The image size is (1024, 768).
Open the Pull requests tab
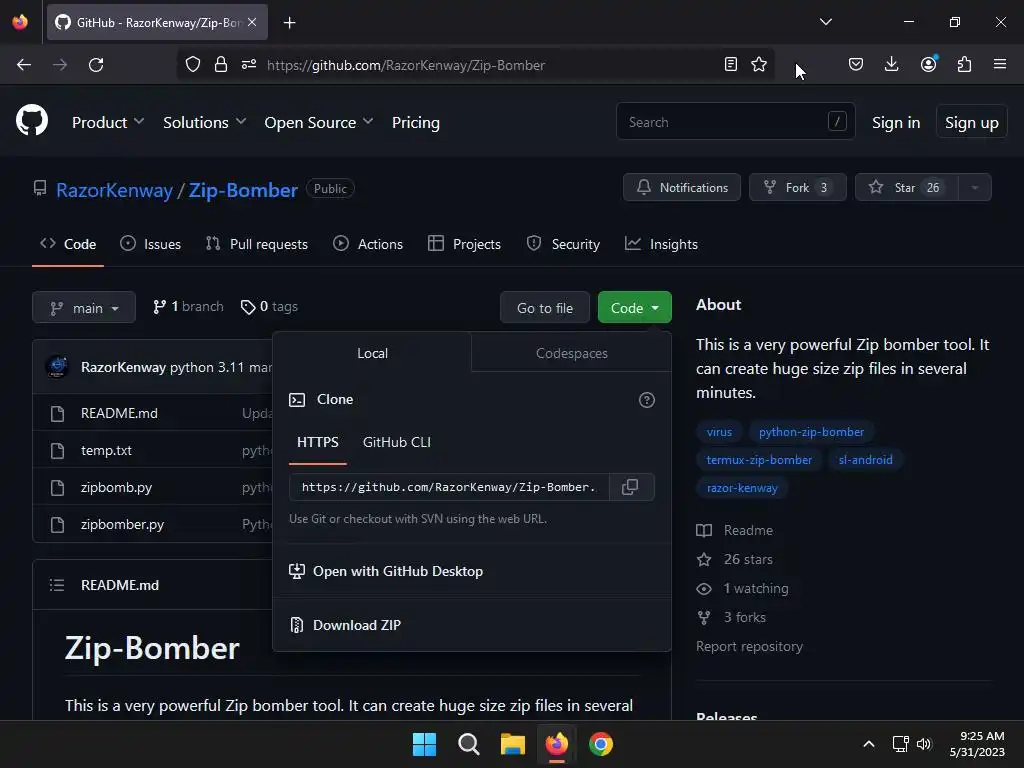click(x=257, y=244)
